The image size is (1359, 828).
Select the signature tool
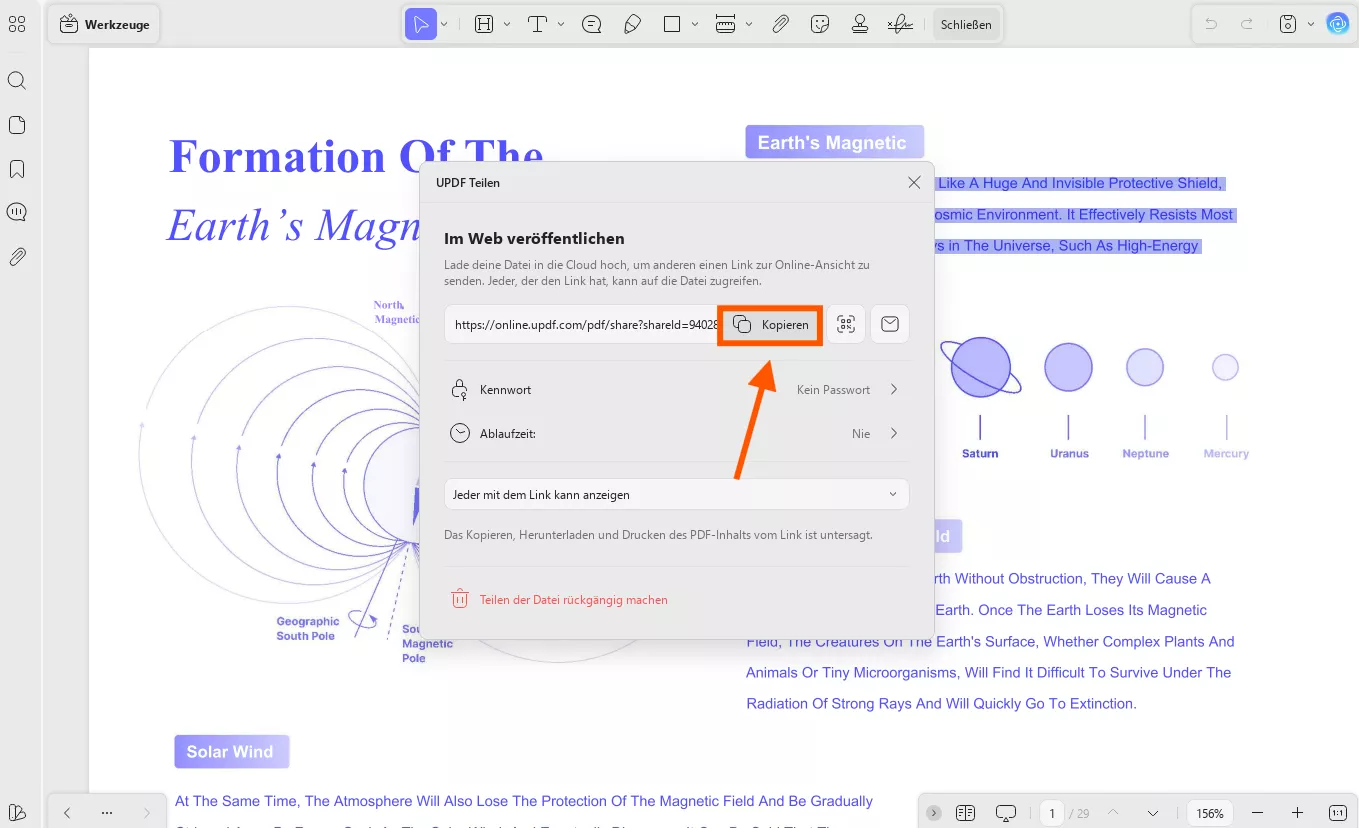(x=900, y=24)
